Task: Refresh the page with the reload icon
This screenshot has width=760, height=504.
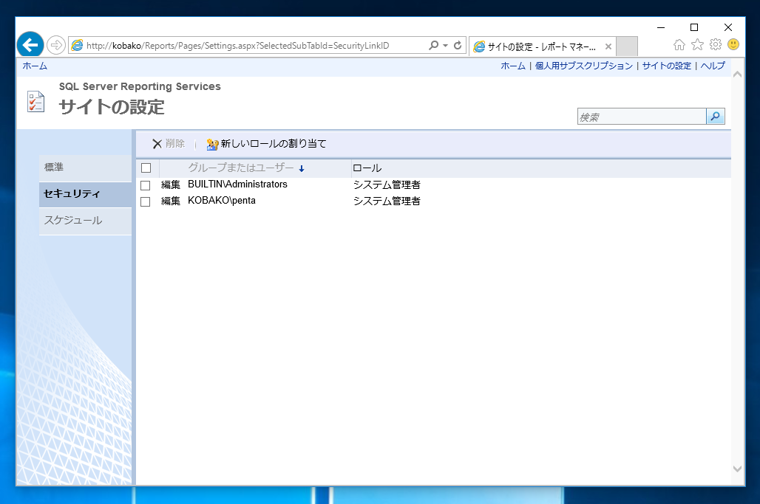Action: (x=457, y=45)
